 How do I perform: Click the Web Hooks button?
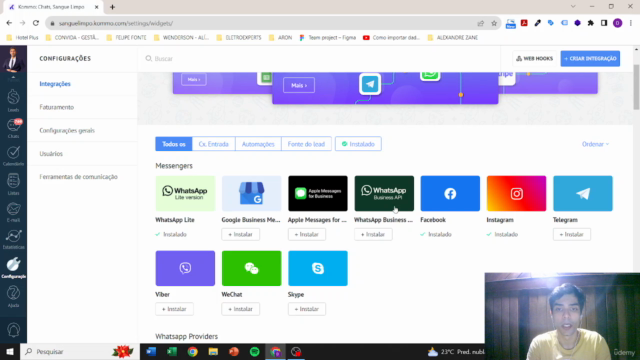(534, 59)
